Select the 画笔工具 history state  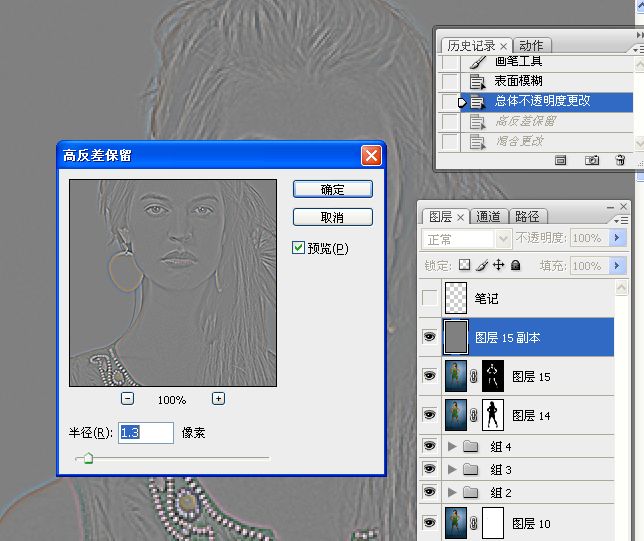[546, 62]
